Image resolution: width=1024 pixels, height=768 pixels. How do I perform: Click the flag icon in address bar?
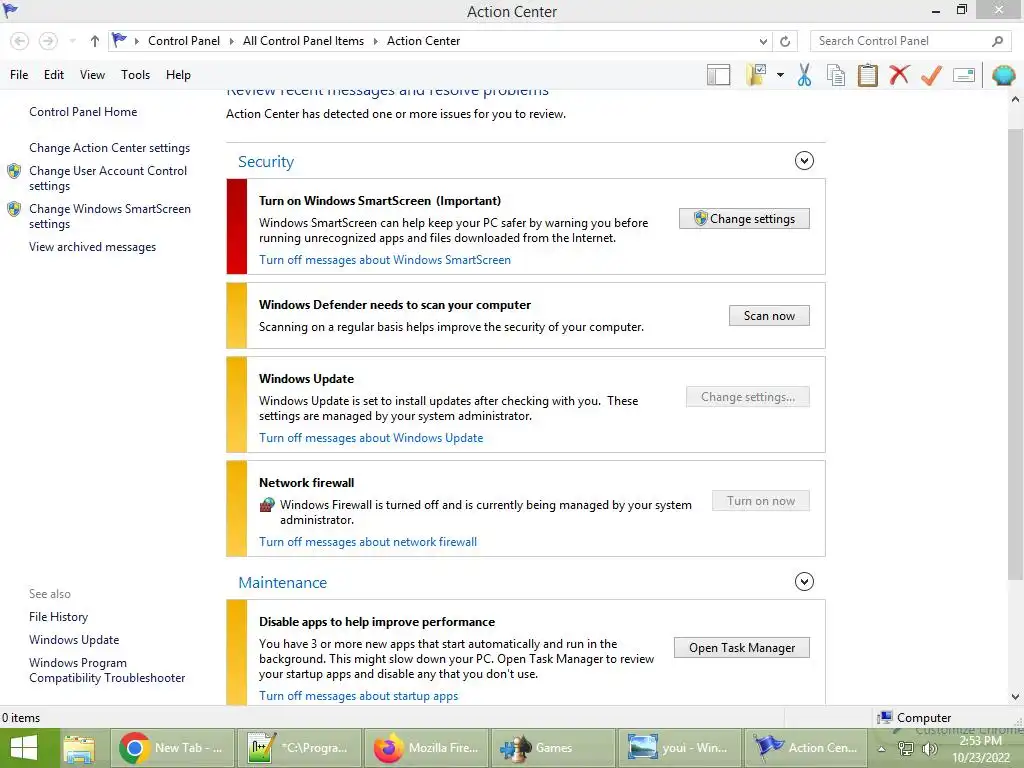tap(119, 40)
